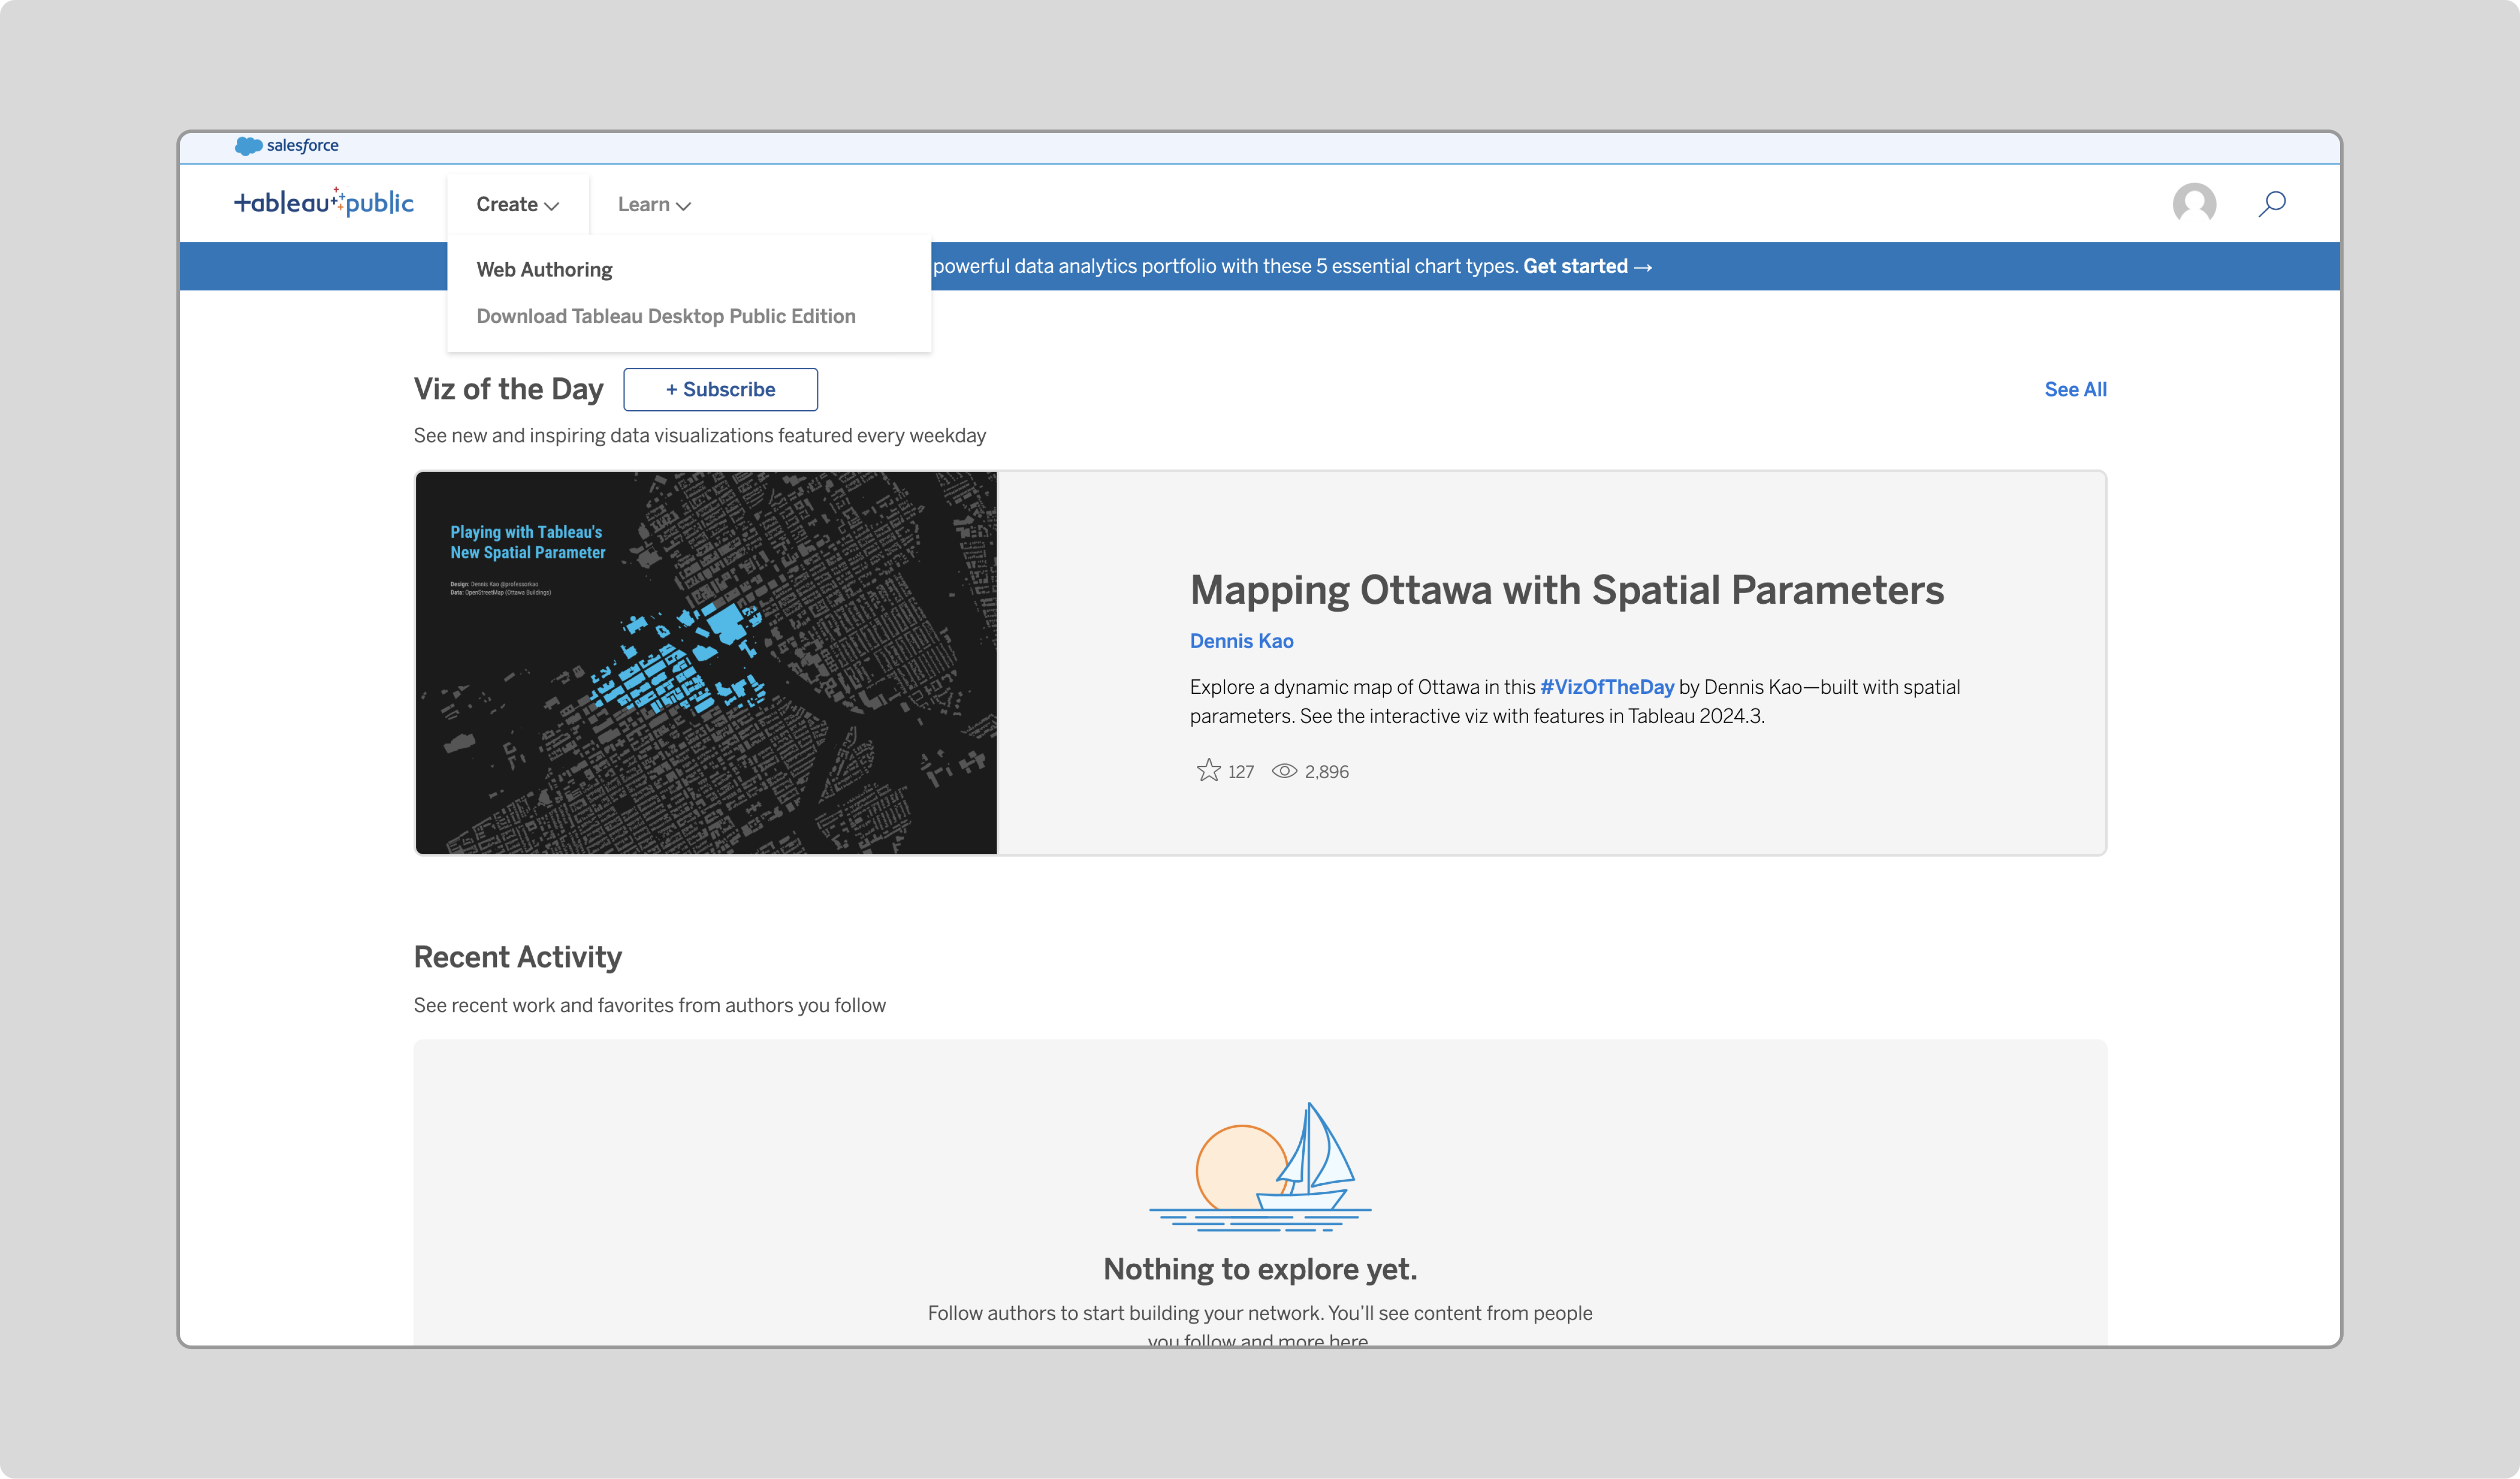Follow the #VizOfTheDay hashtag link
Screen dimensions: 2520x1479
(1606, 687)
